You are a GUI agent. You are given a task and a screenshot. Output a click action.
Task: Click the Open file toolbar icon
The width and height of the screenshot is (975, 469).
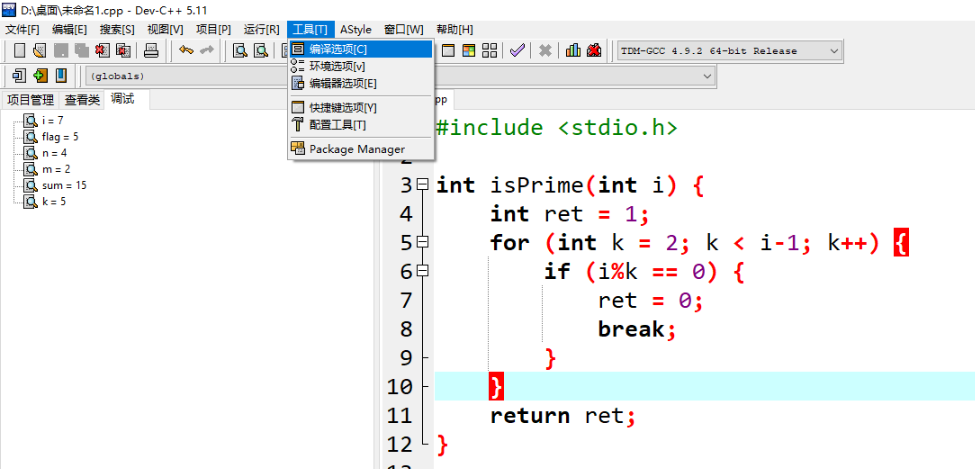(40, 51)
